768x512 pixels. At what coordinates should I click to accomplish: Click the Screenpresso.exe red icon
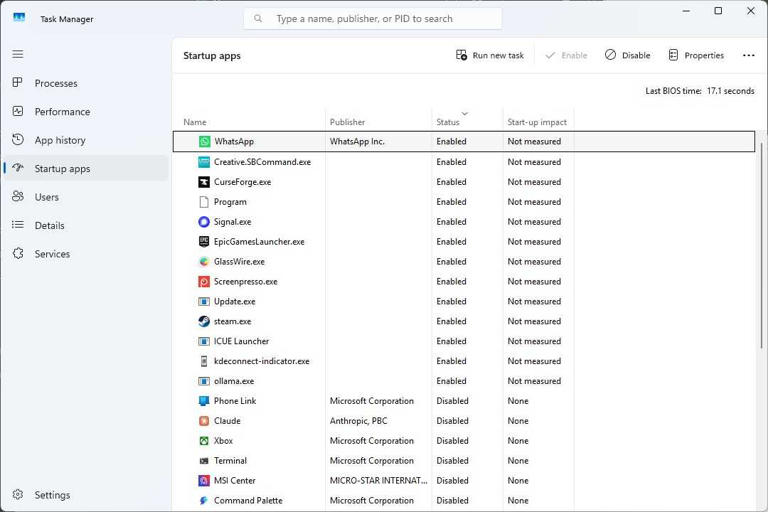point(204,282)
